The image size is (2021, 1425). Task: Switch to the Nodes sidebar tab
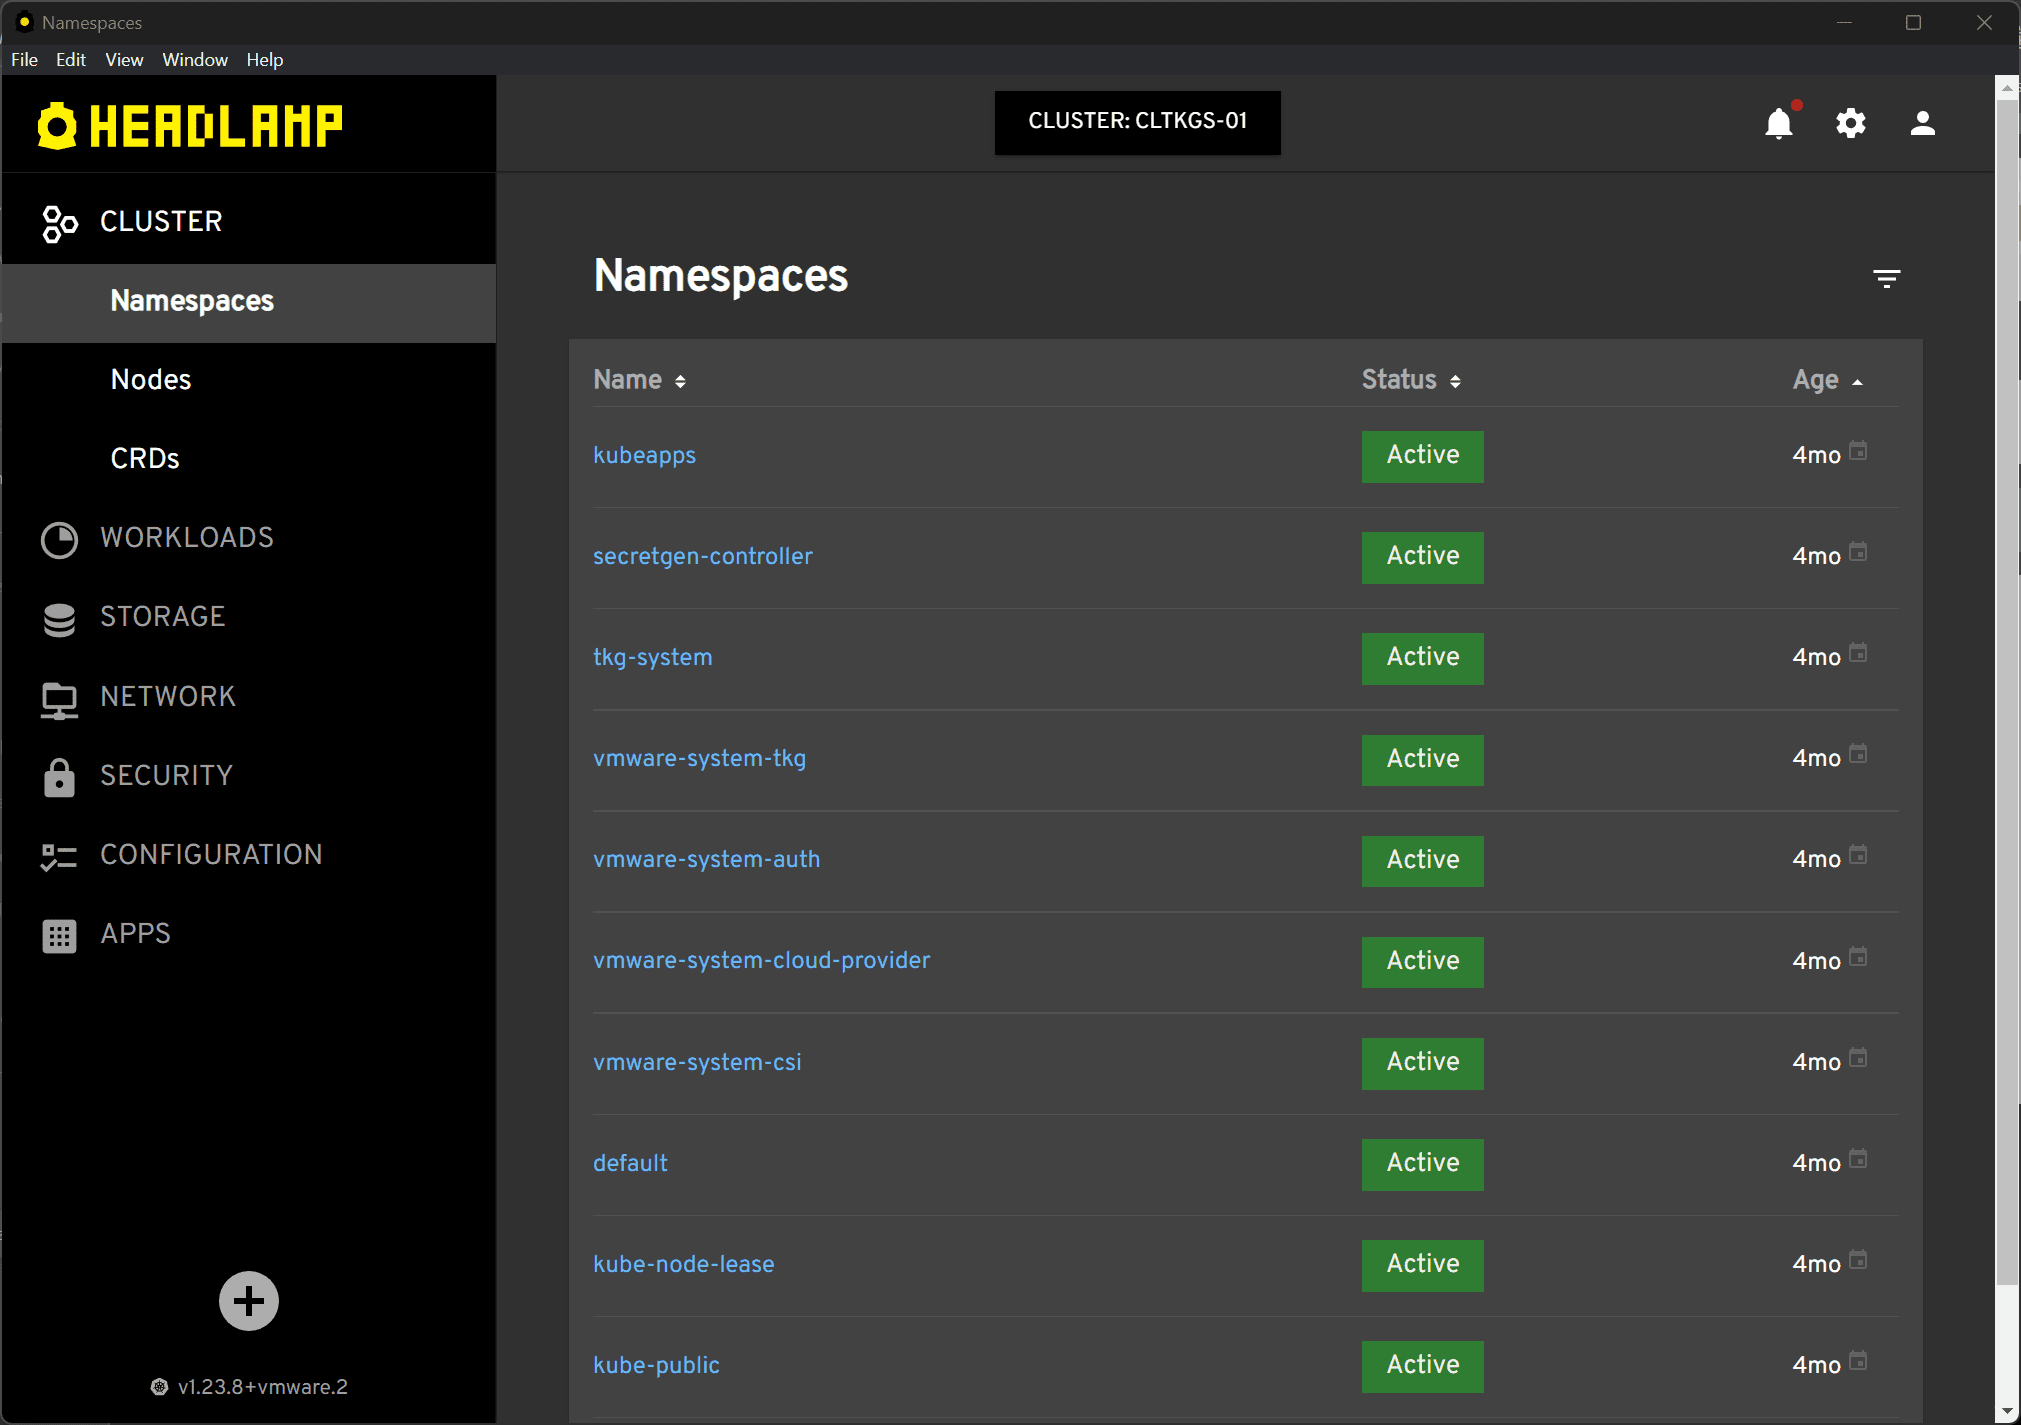point(151,379)
